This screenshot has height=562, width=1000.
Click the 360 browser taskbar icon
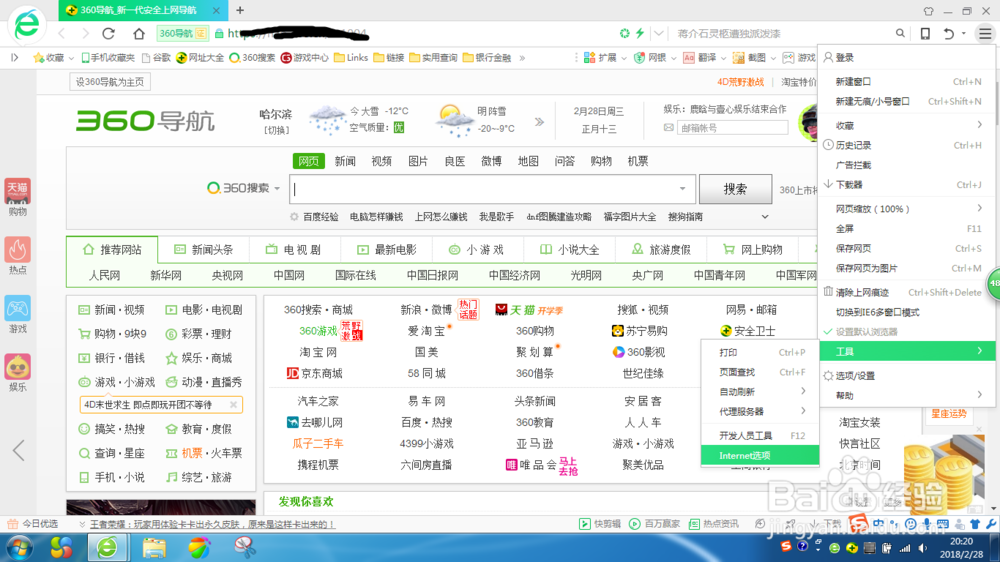[107, 548]
